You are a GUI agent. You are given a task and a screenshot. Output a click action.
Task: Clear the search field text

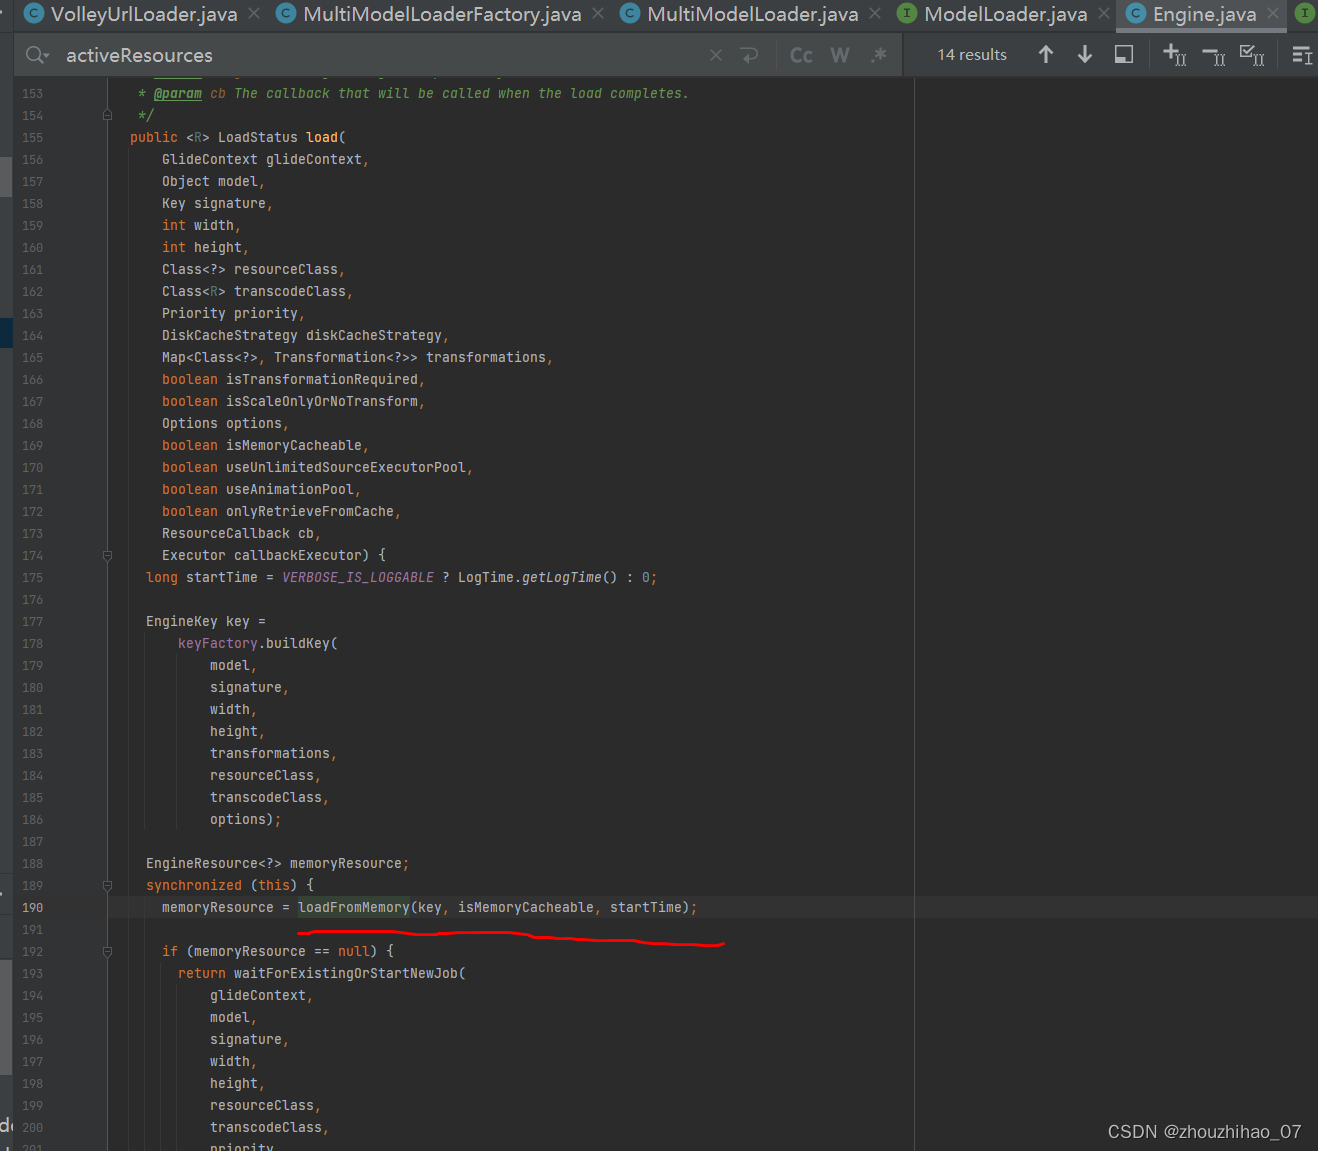coord(716,55)
